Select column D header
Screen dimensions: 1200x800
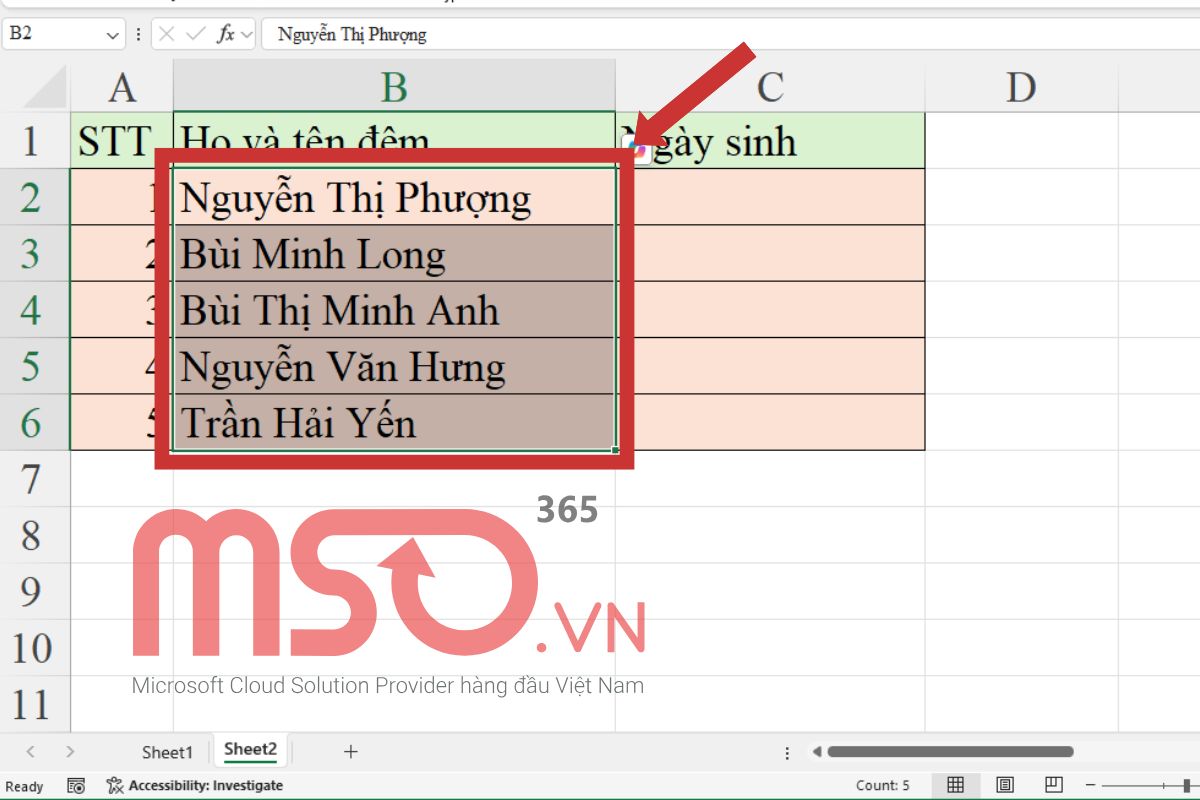[x=1021, y=87]
